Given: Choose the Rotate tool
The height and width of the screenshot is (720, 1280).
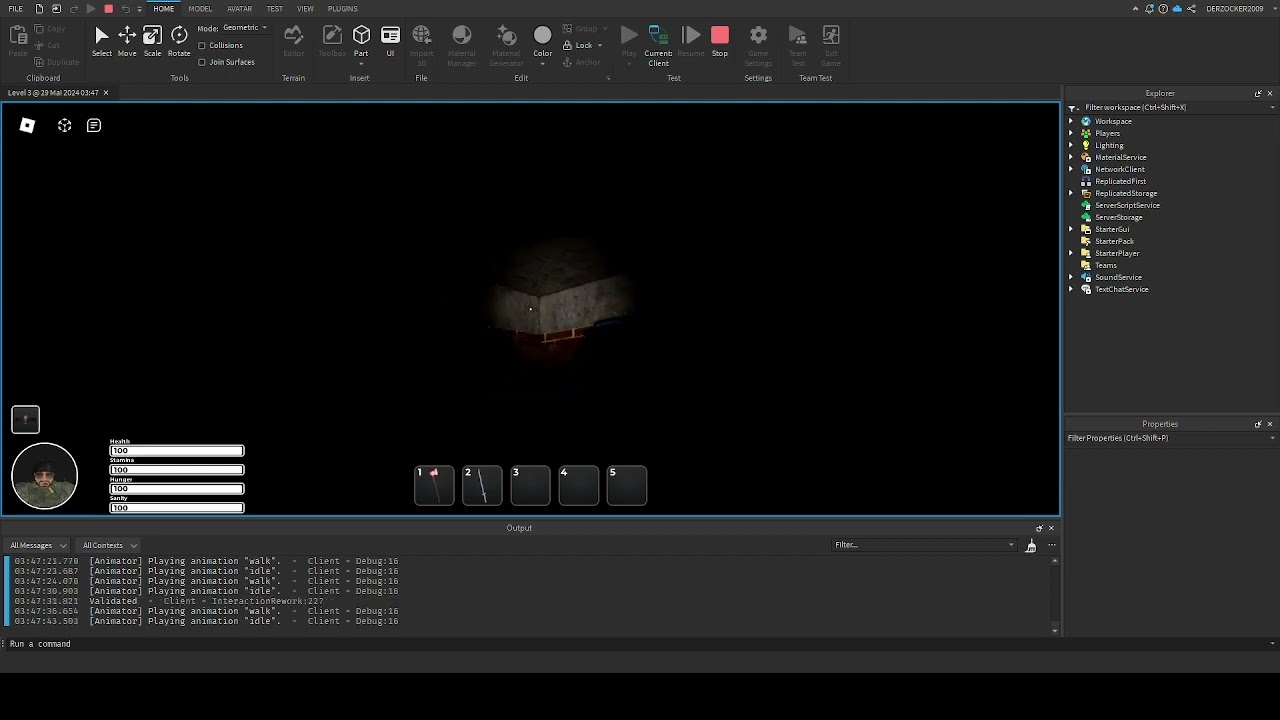Looking at the screenshot, I should coord(179,40).
